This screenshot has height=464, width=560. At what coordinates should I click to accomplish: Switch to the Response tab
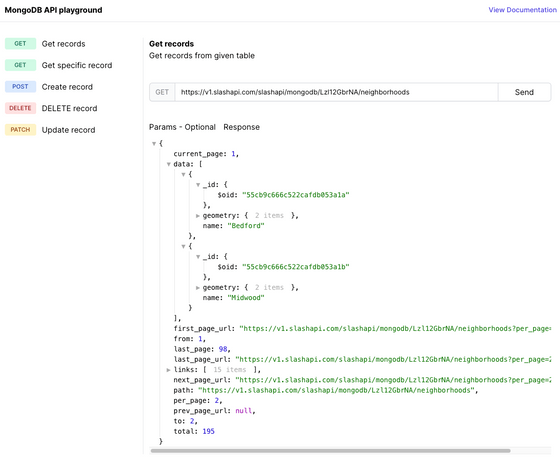coord(241,127)
